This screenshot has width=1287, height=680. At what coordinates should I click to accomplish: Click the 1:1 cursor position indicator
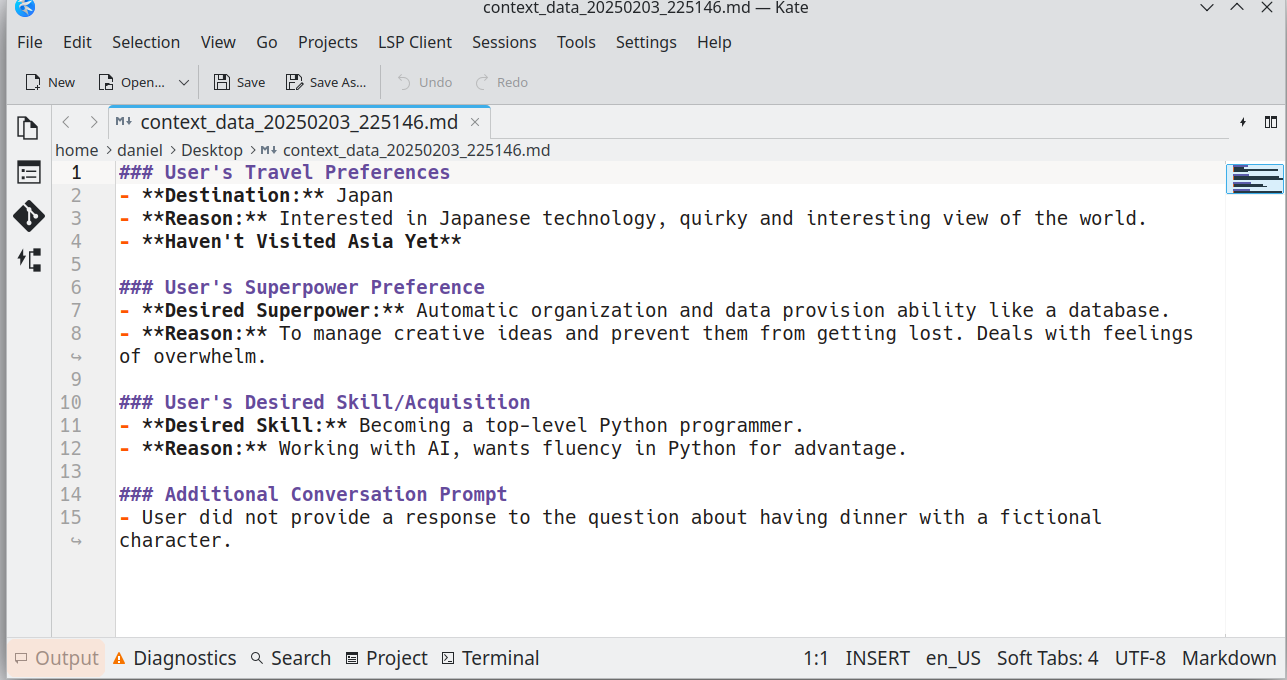pyautogui.click(x=816, y=658)
